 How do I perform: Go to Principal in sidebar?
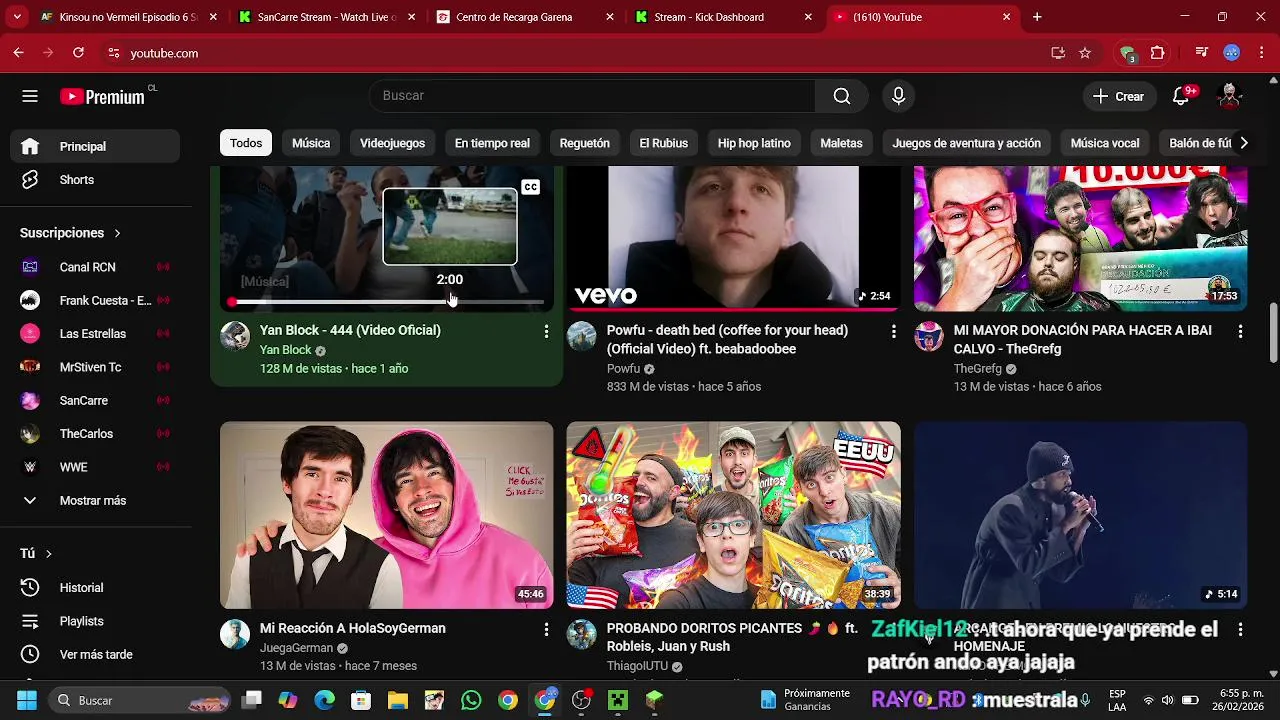click(95, 146)
